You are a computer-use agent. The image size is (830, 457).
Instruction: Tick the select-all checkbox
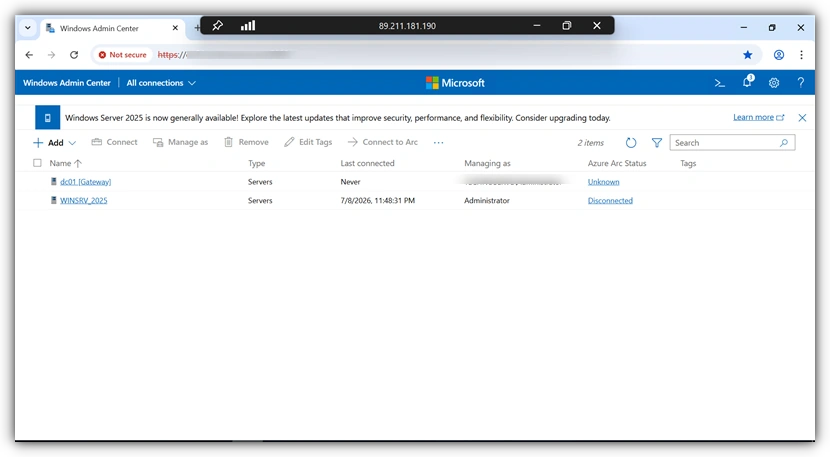pos(37,163)
